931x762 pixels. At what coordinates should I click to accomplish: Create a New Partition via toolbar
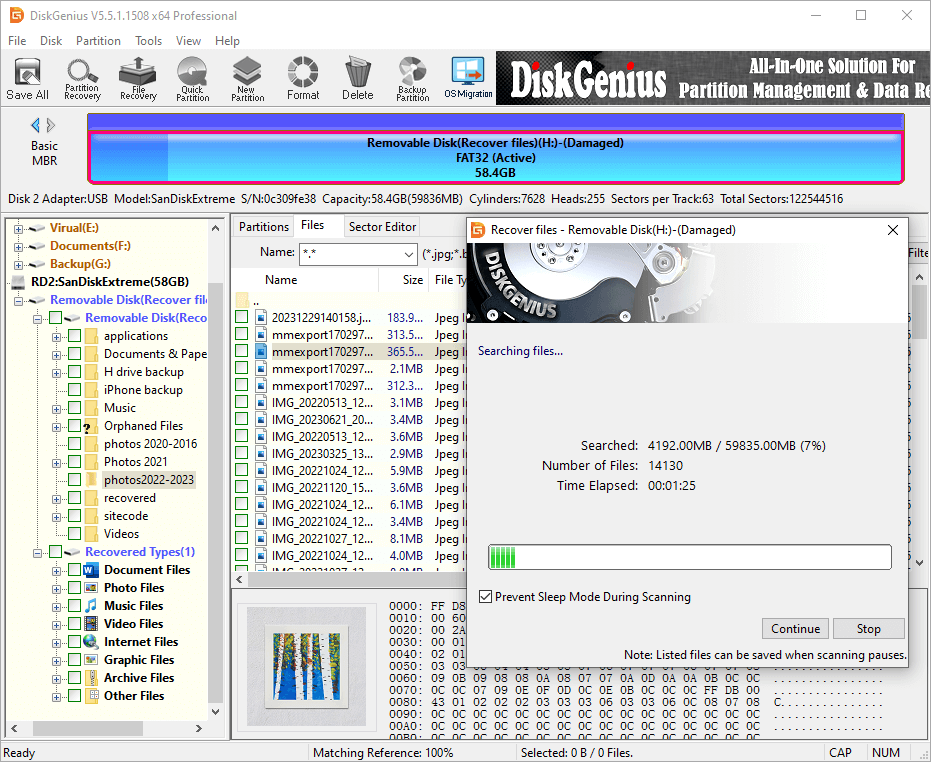(x=247, y=78)
